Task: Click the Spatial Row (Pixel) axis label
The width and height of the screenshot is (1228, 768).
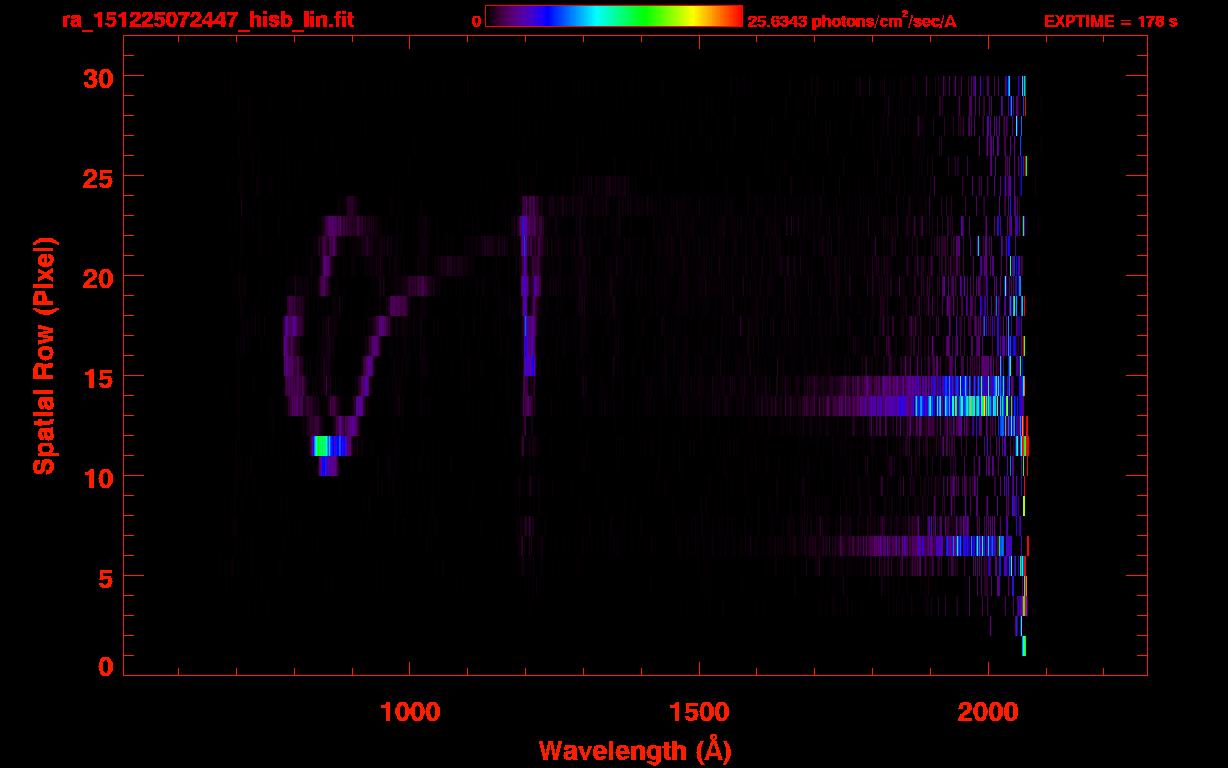Action: (x=44, y=356)
